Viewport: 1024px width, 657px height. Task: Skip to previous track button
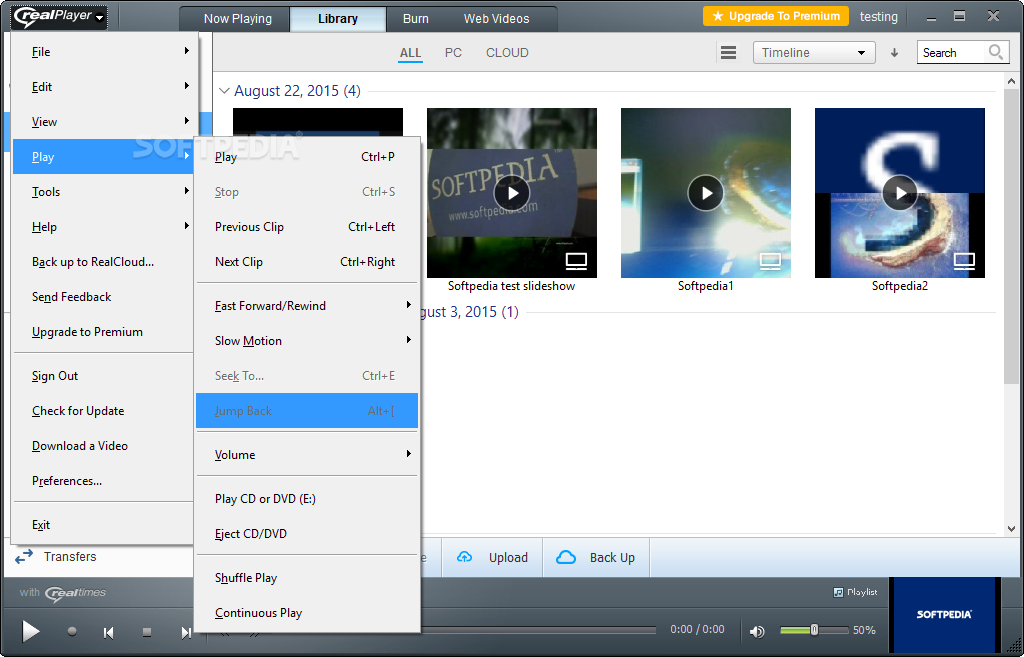click(108, 632)
